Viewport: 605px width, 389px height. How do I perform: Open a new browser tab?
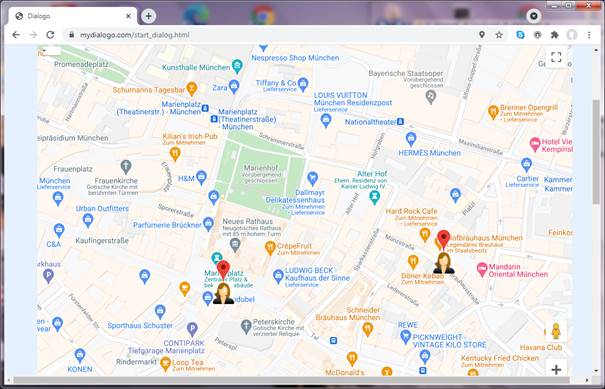(149, 16)
